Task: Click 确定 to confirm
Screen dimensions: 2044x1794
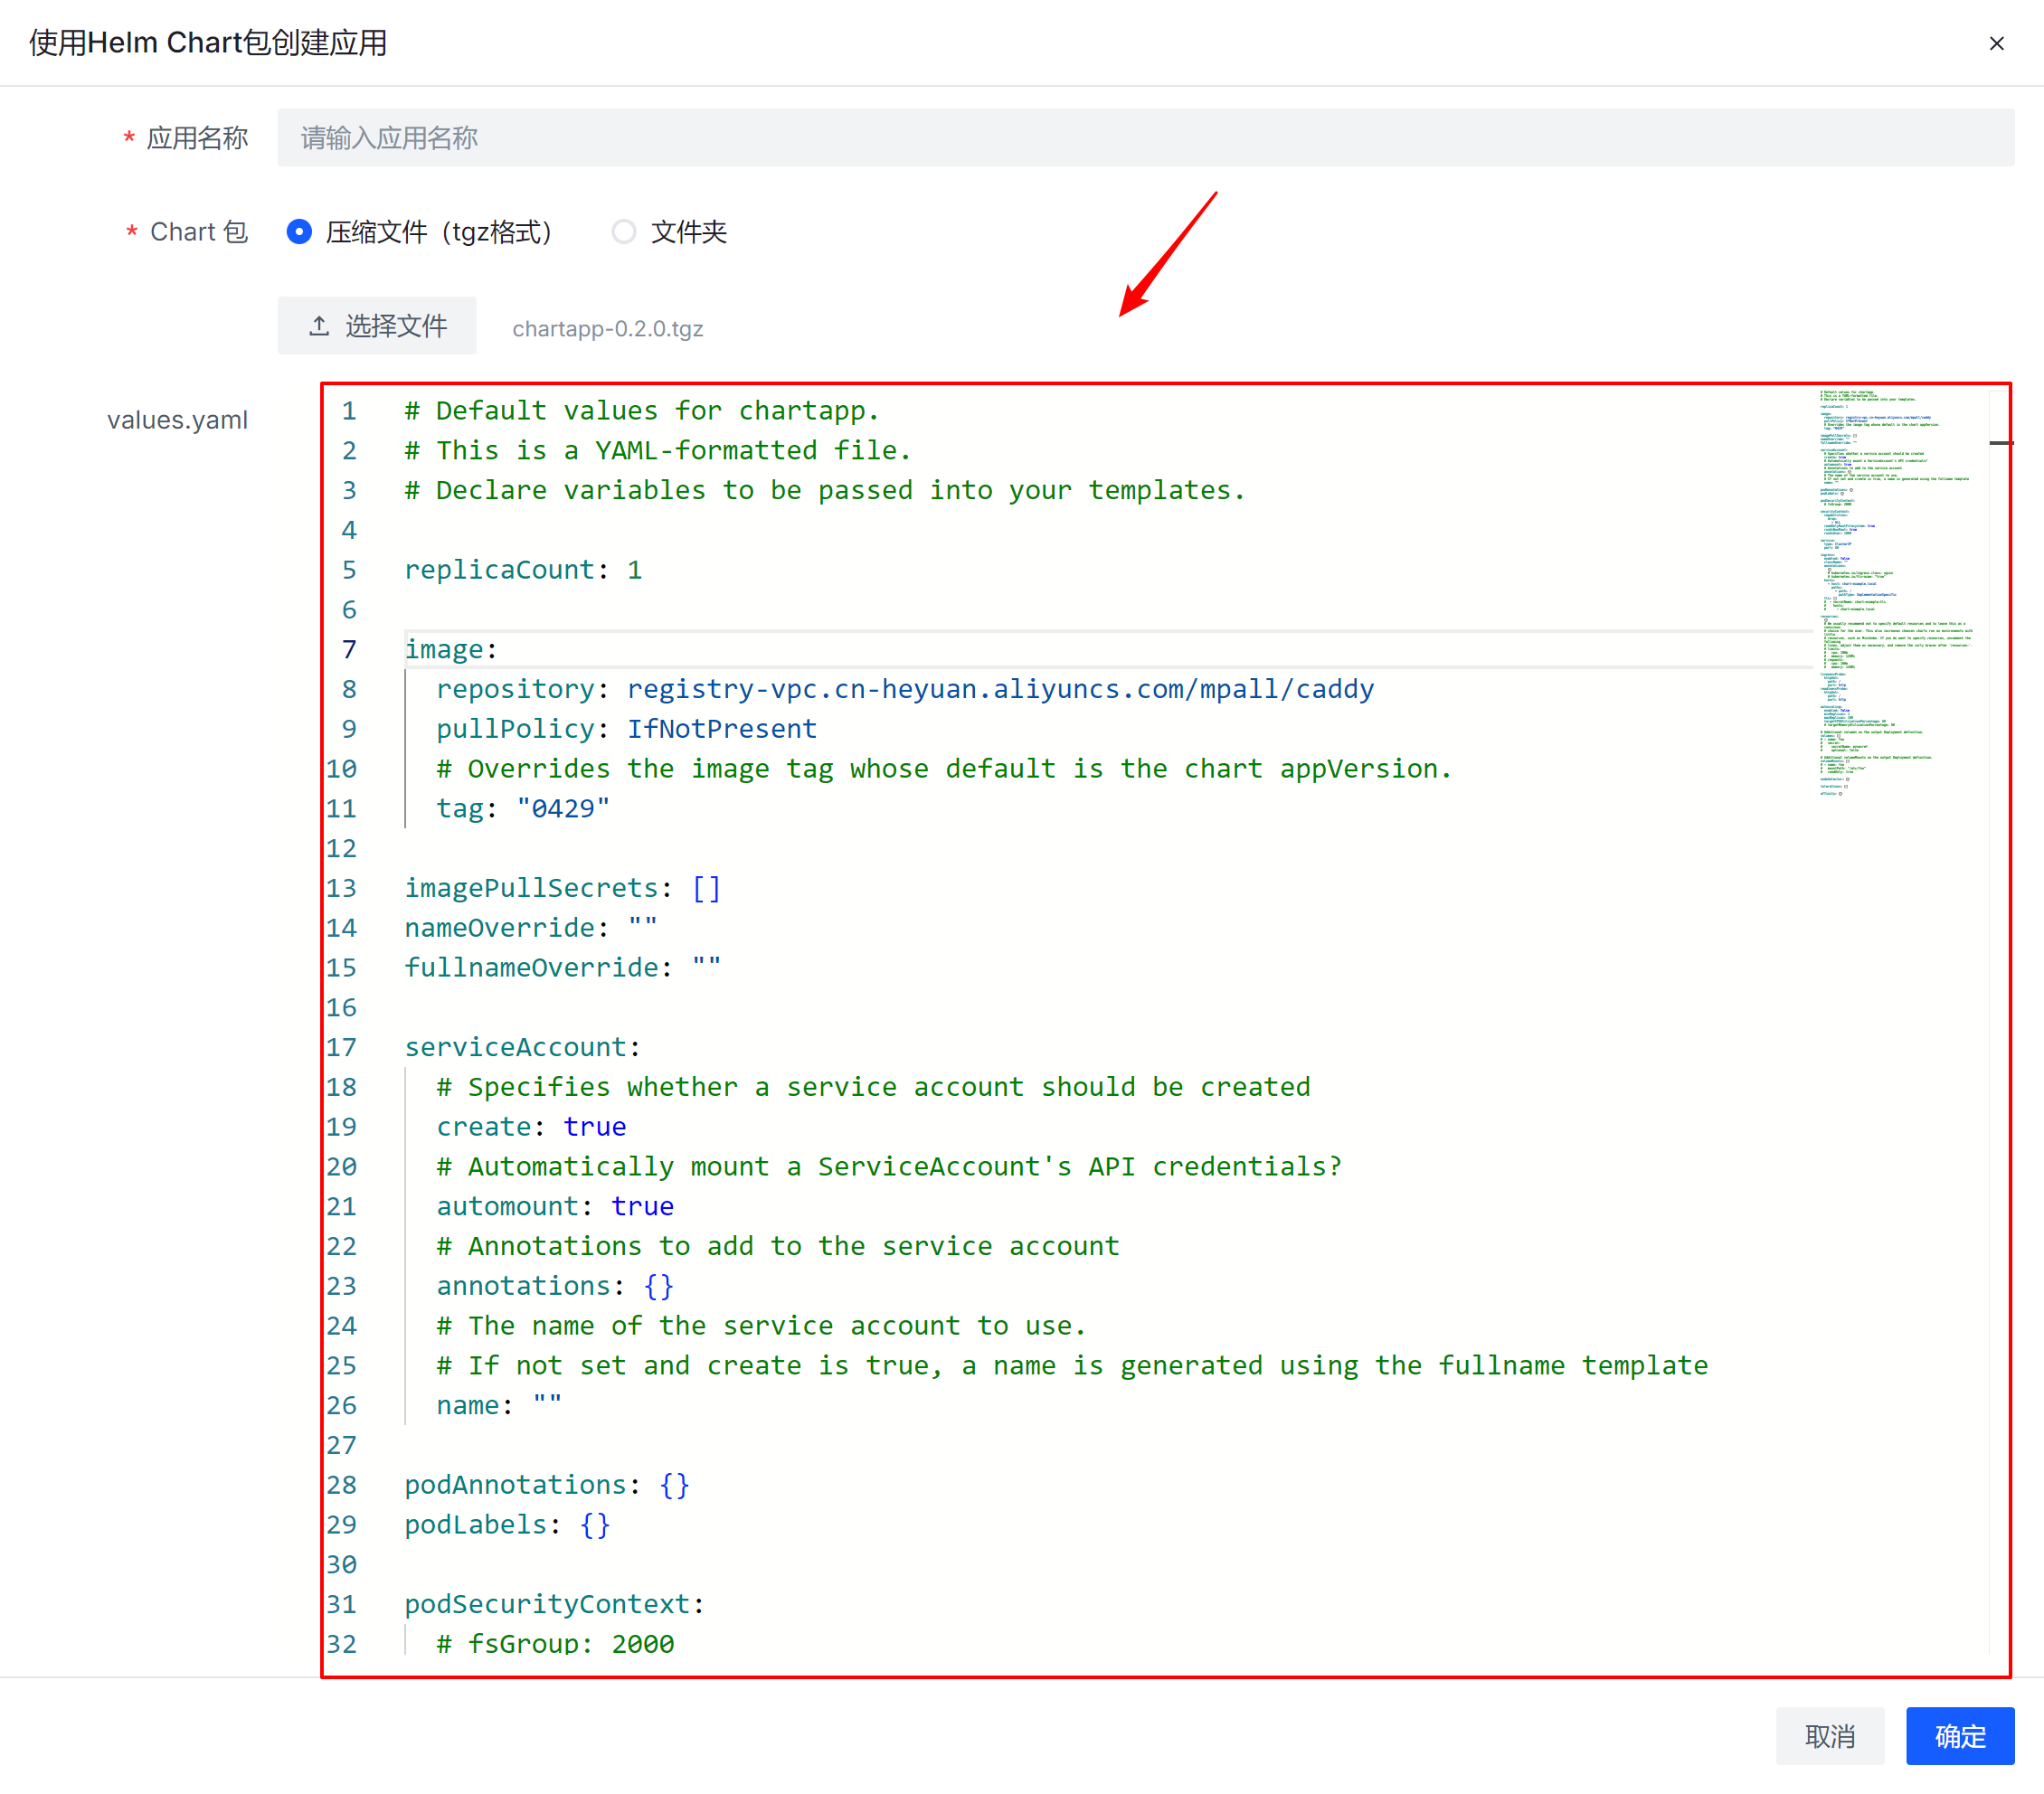Action: [x=1959, y=1735]
